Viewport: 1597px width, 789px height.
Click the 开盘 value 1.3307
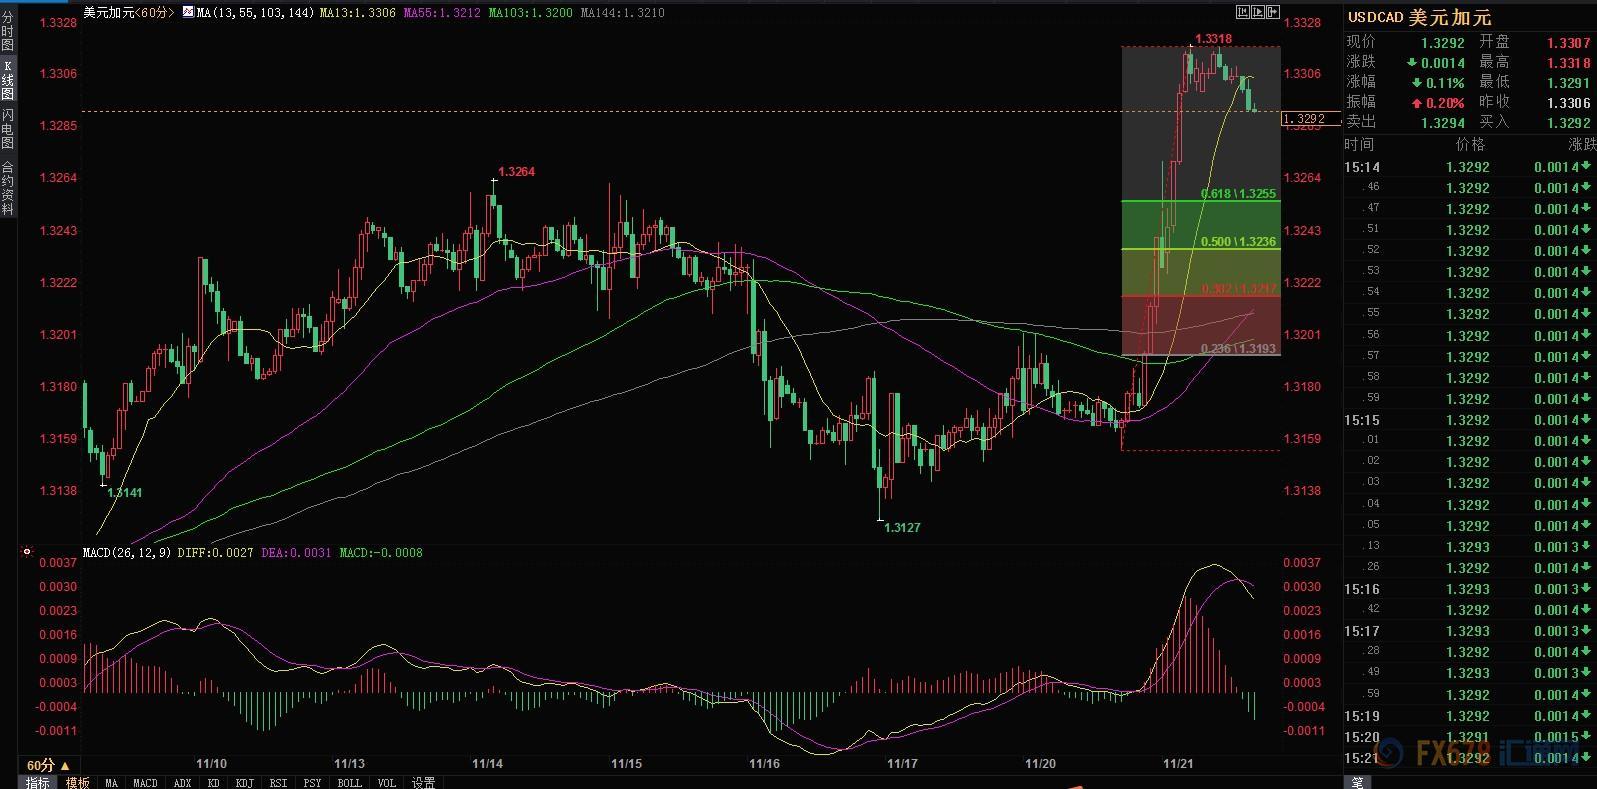(x=1568, y=43)
